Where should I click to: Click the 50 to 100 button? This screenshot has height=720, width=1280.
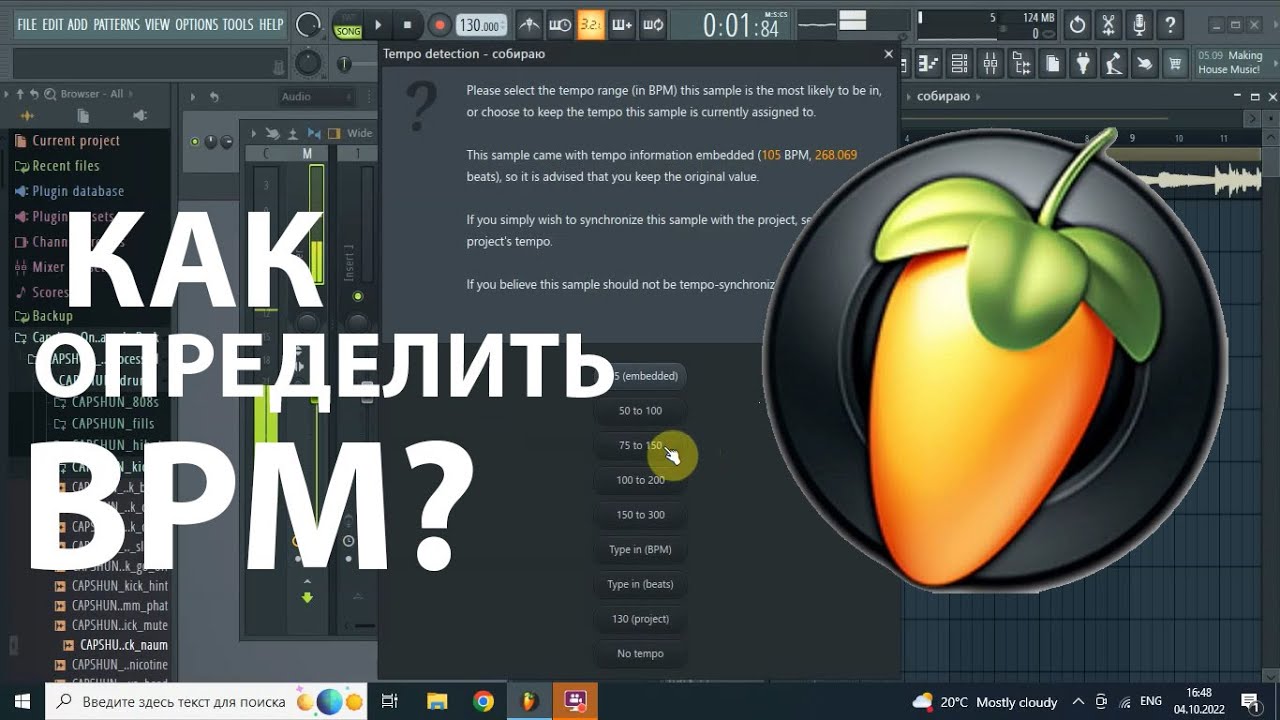[x=640, y=411]
